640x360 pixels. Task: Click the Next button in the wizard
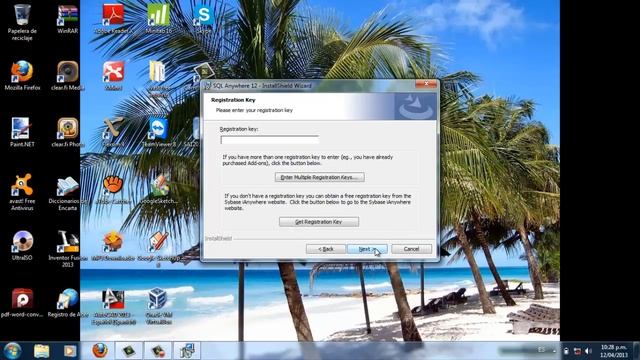pyautogui.click(x=367, y=249)
